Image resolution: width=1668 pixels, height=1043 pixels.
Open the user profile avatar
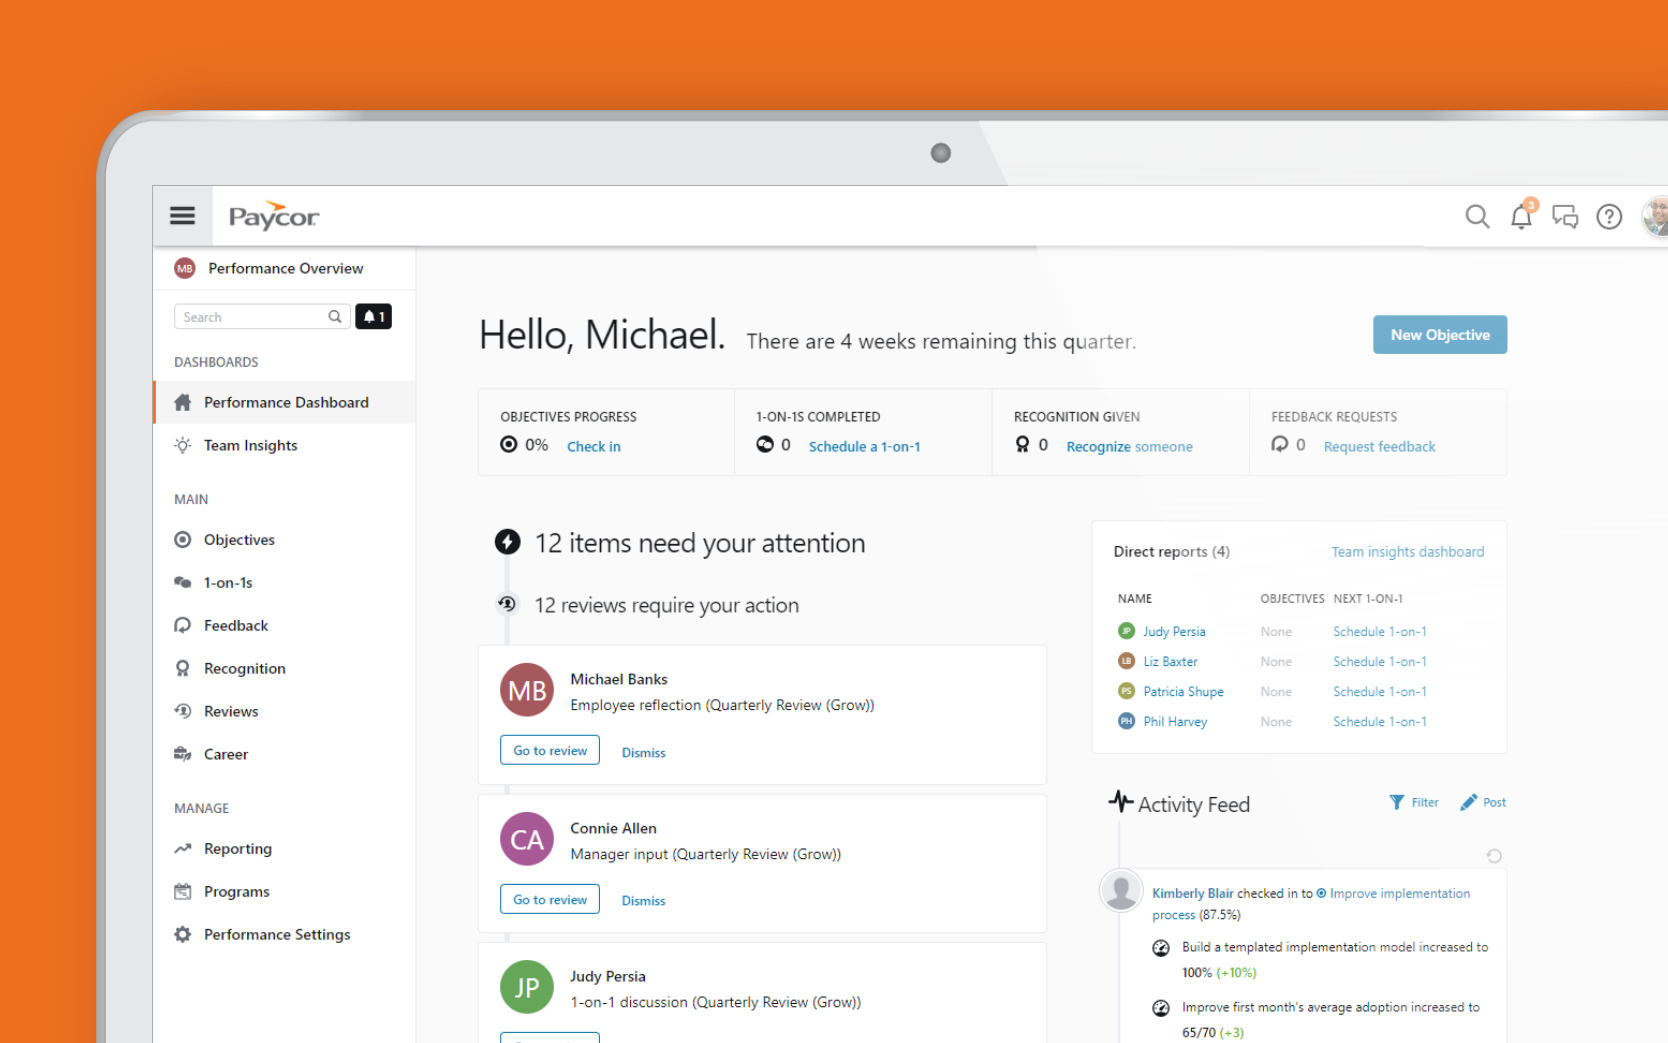pos(1655,216)
